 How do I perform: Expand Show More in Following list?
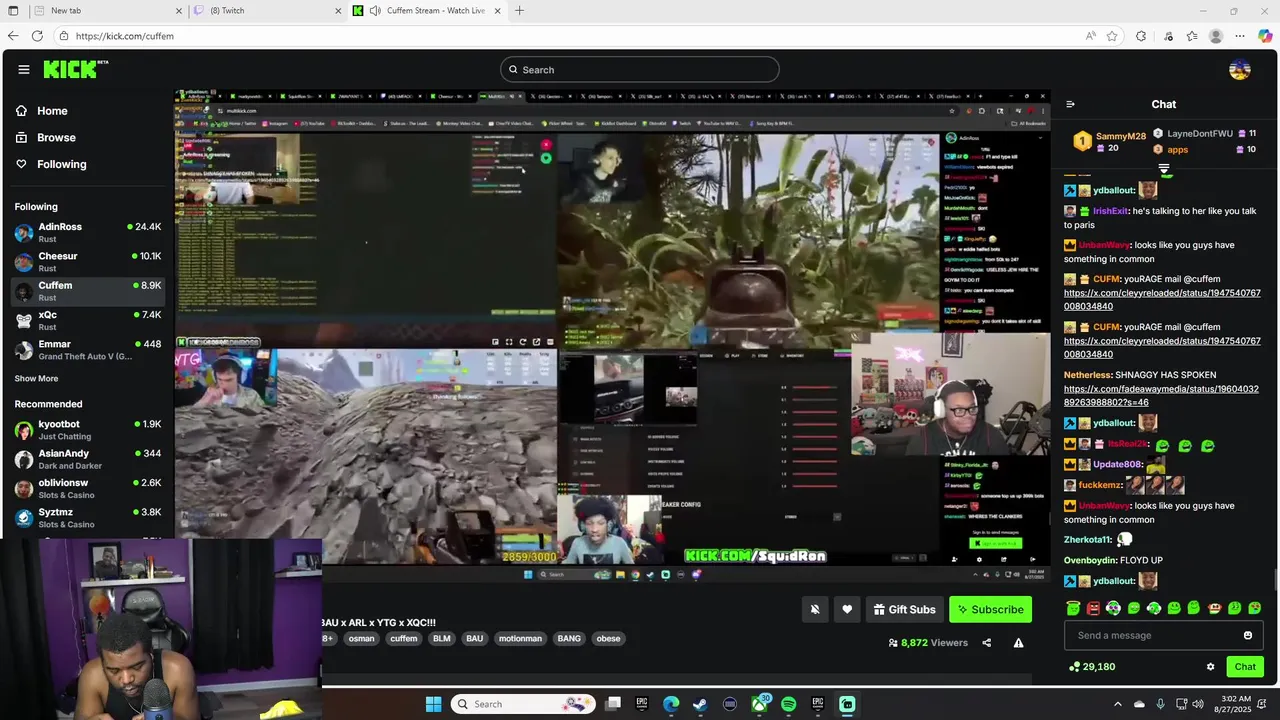tap(36, 378)
